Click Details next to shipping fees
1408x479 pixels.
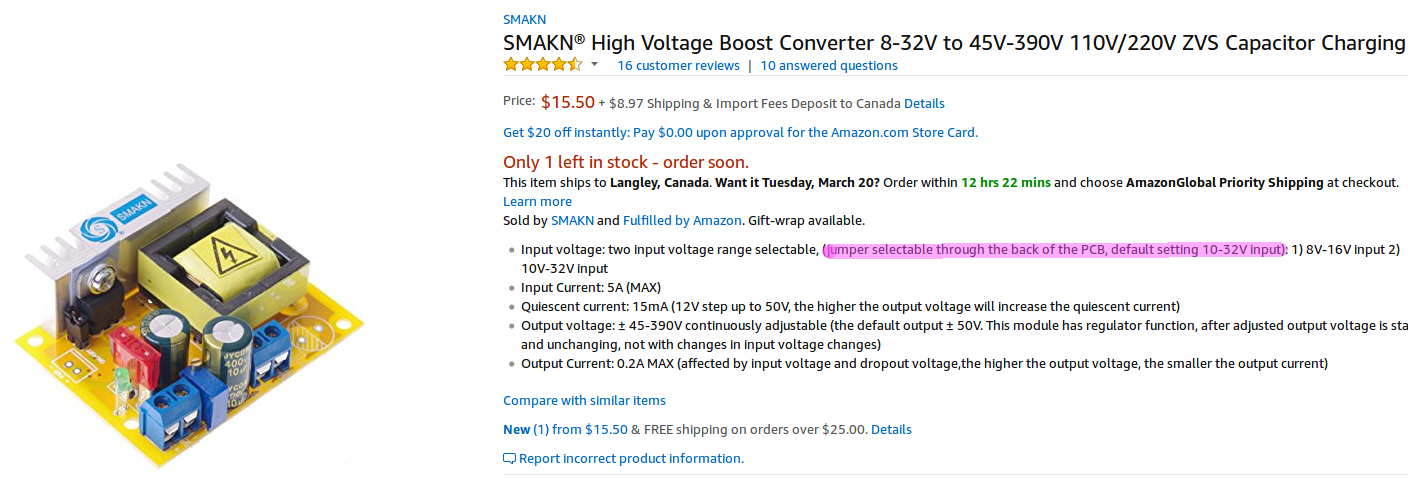(924, 103)
